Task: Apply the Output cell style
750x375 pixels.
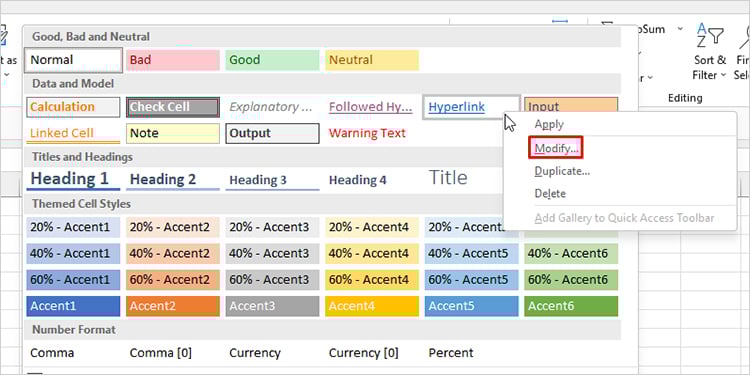Action: pyautogui.click(x=273, y=133)
